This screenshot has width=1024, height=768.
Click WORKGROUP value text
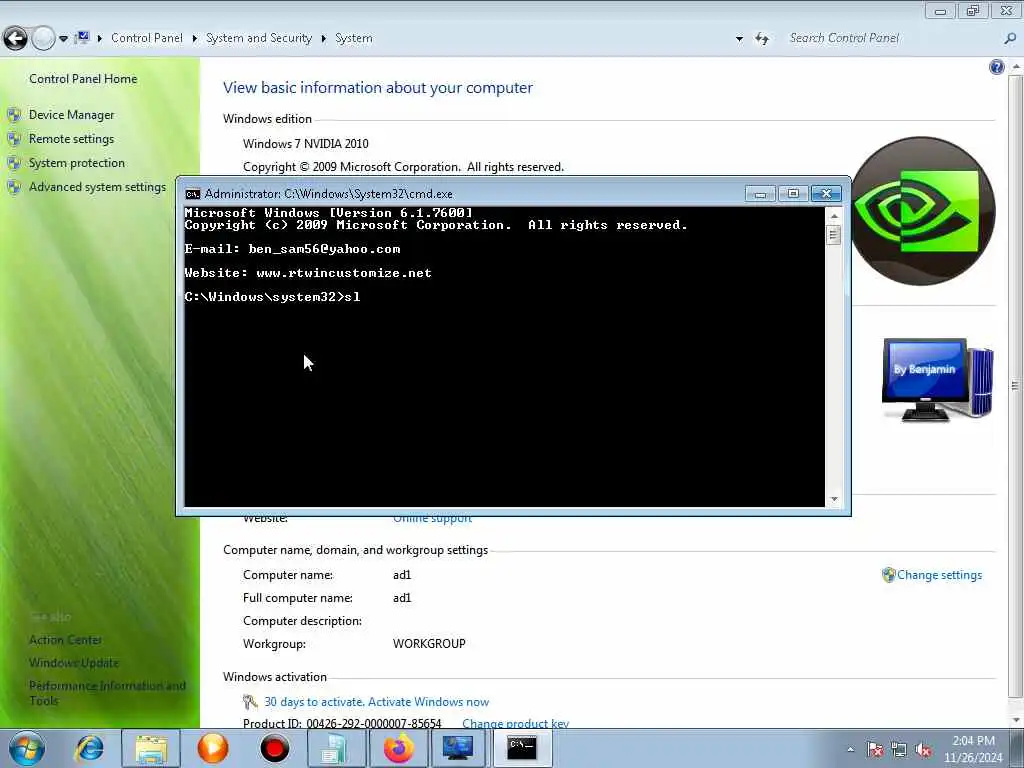click(429, 644)
